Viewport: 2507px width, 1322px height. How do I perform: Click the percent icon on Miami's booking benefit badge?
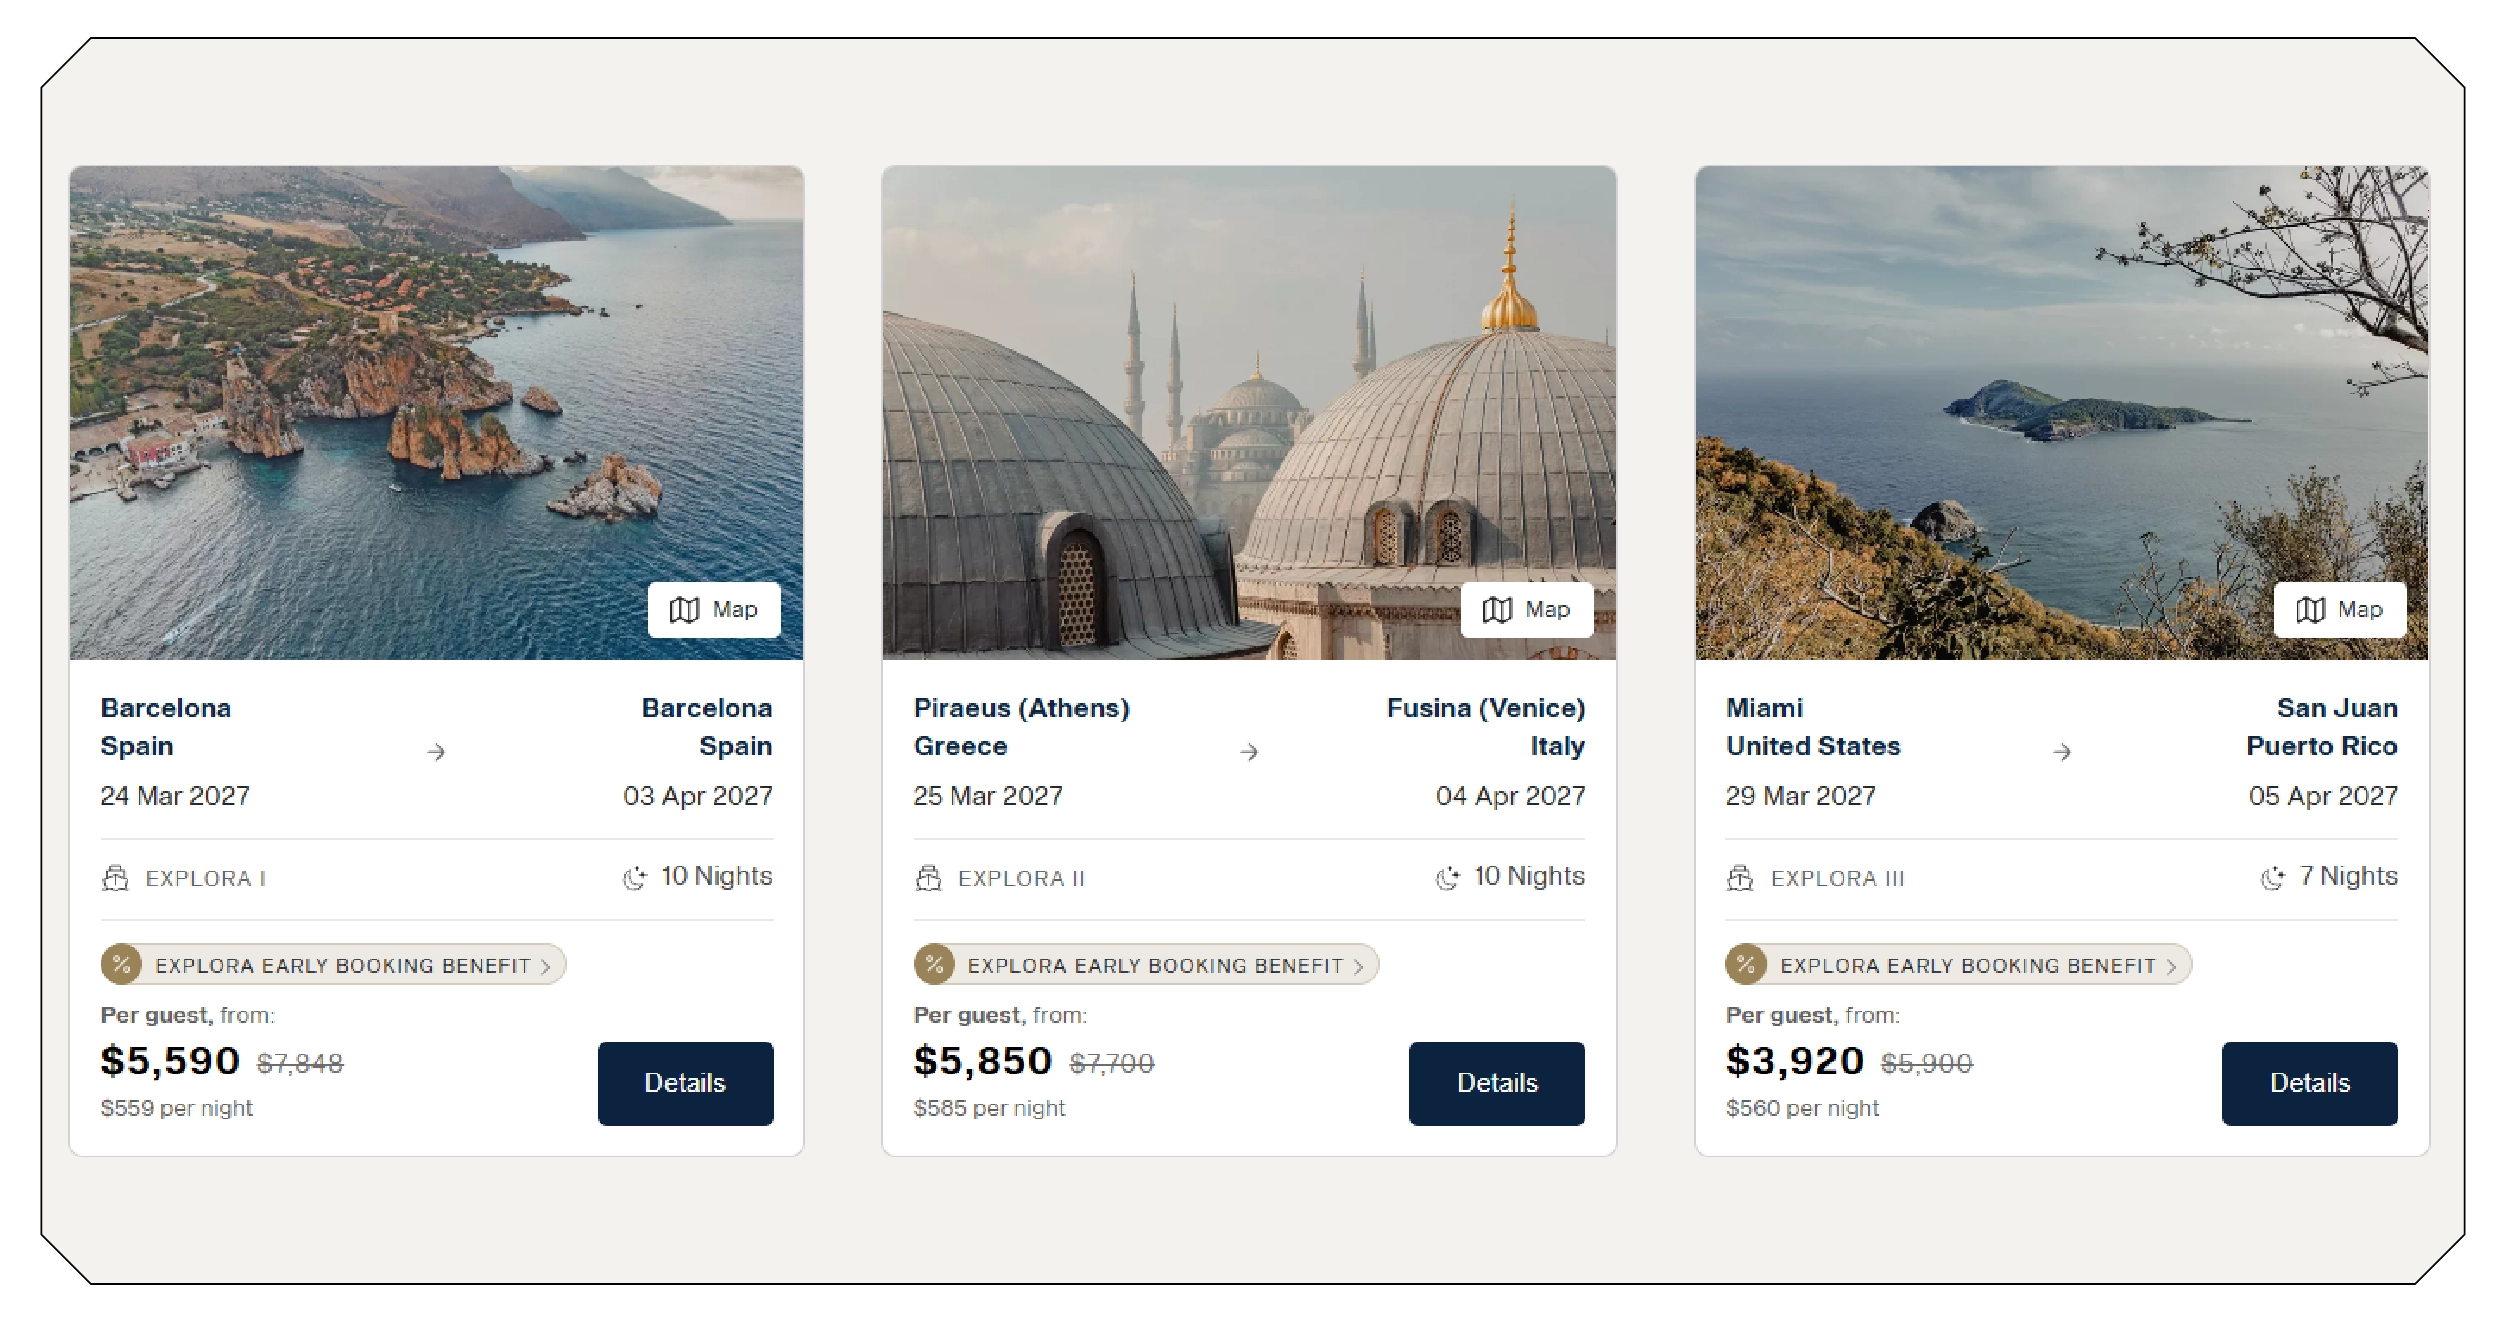(x=1748, y=965)
